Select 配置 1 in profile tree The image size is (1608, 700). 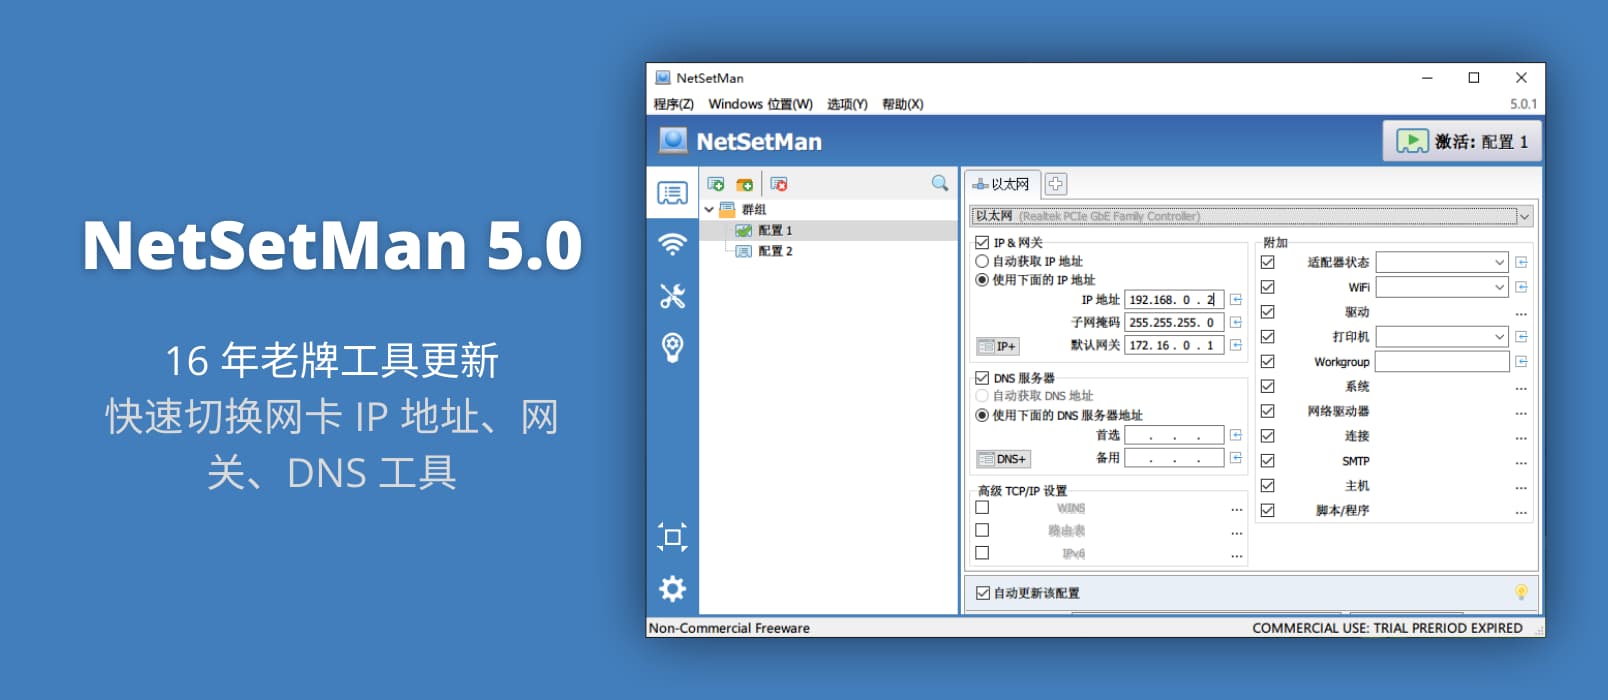775,230
